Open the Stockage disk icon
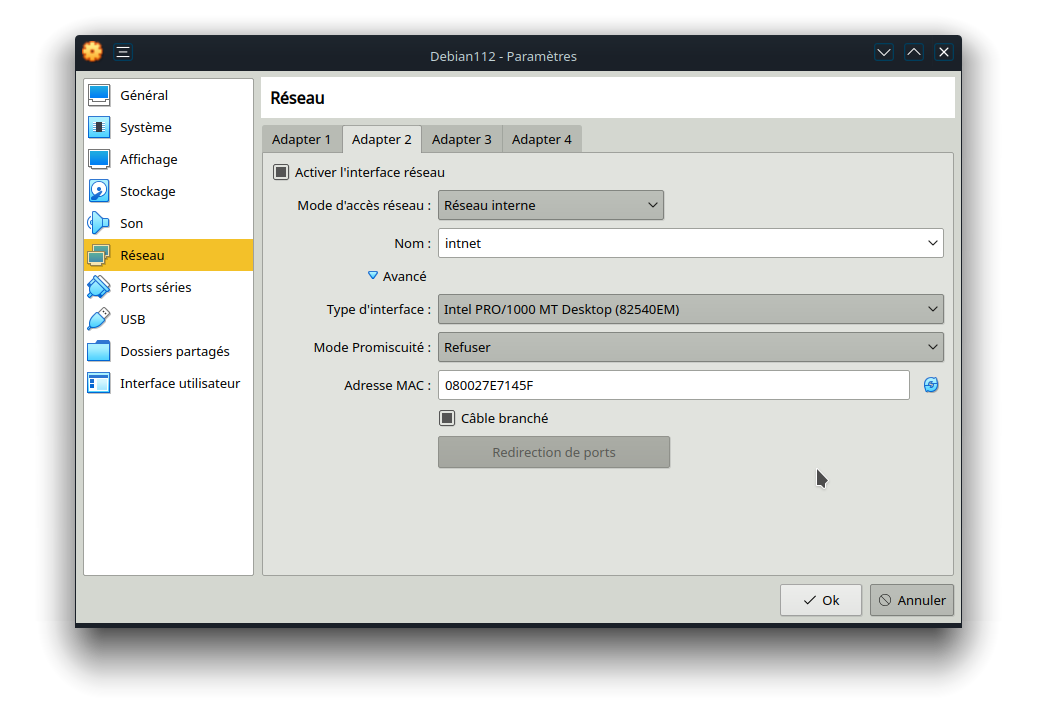 (99, 192)
